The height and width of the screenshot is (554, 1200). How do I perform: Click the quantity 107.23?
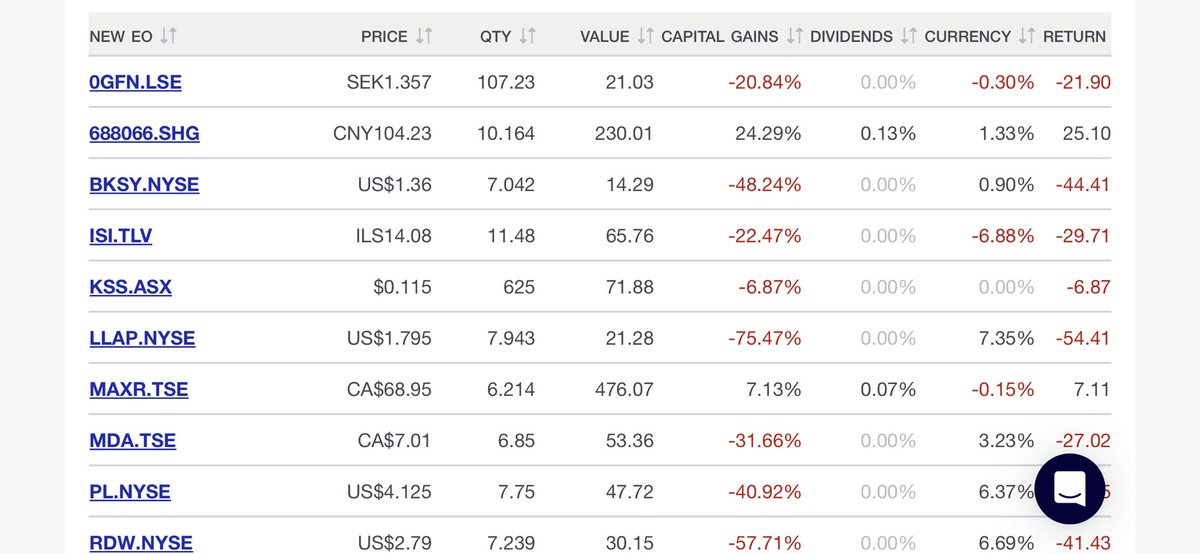pyautogui.click(x=507, y=82)
